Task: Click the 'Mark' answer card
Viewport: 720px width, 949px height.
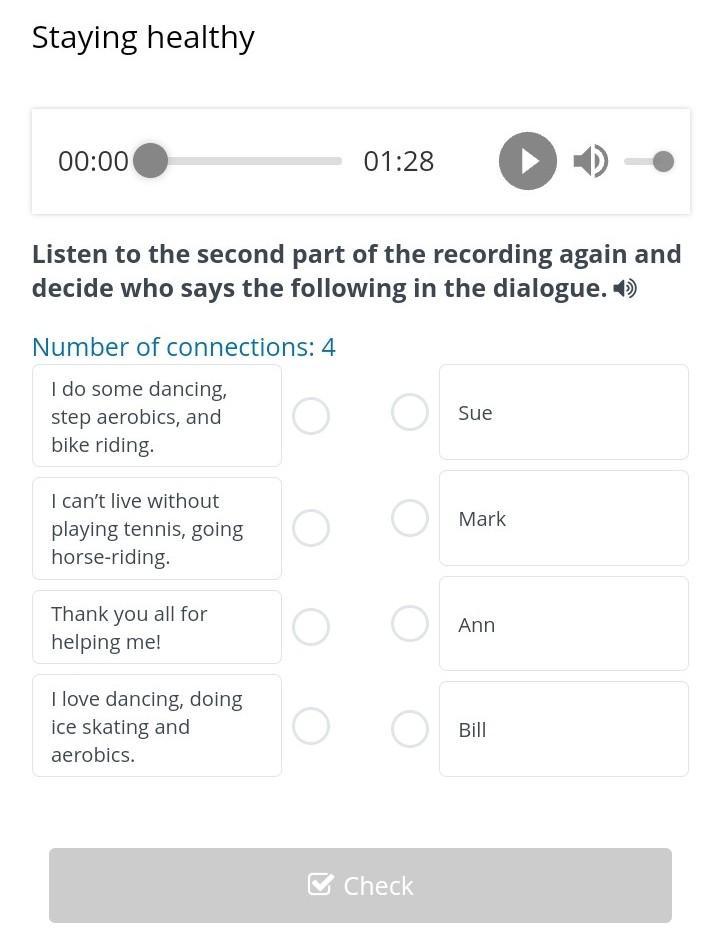Action: pos(564,518)
